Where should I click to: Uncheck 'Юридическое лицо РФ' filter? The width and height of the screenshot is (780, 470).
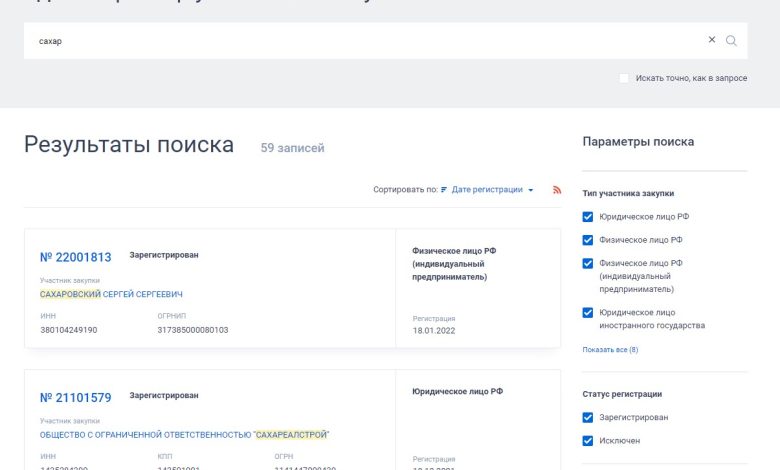click(x=588, y=217)
